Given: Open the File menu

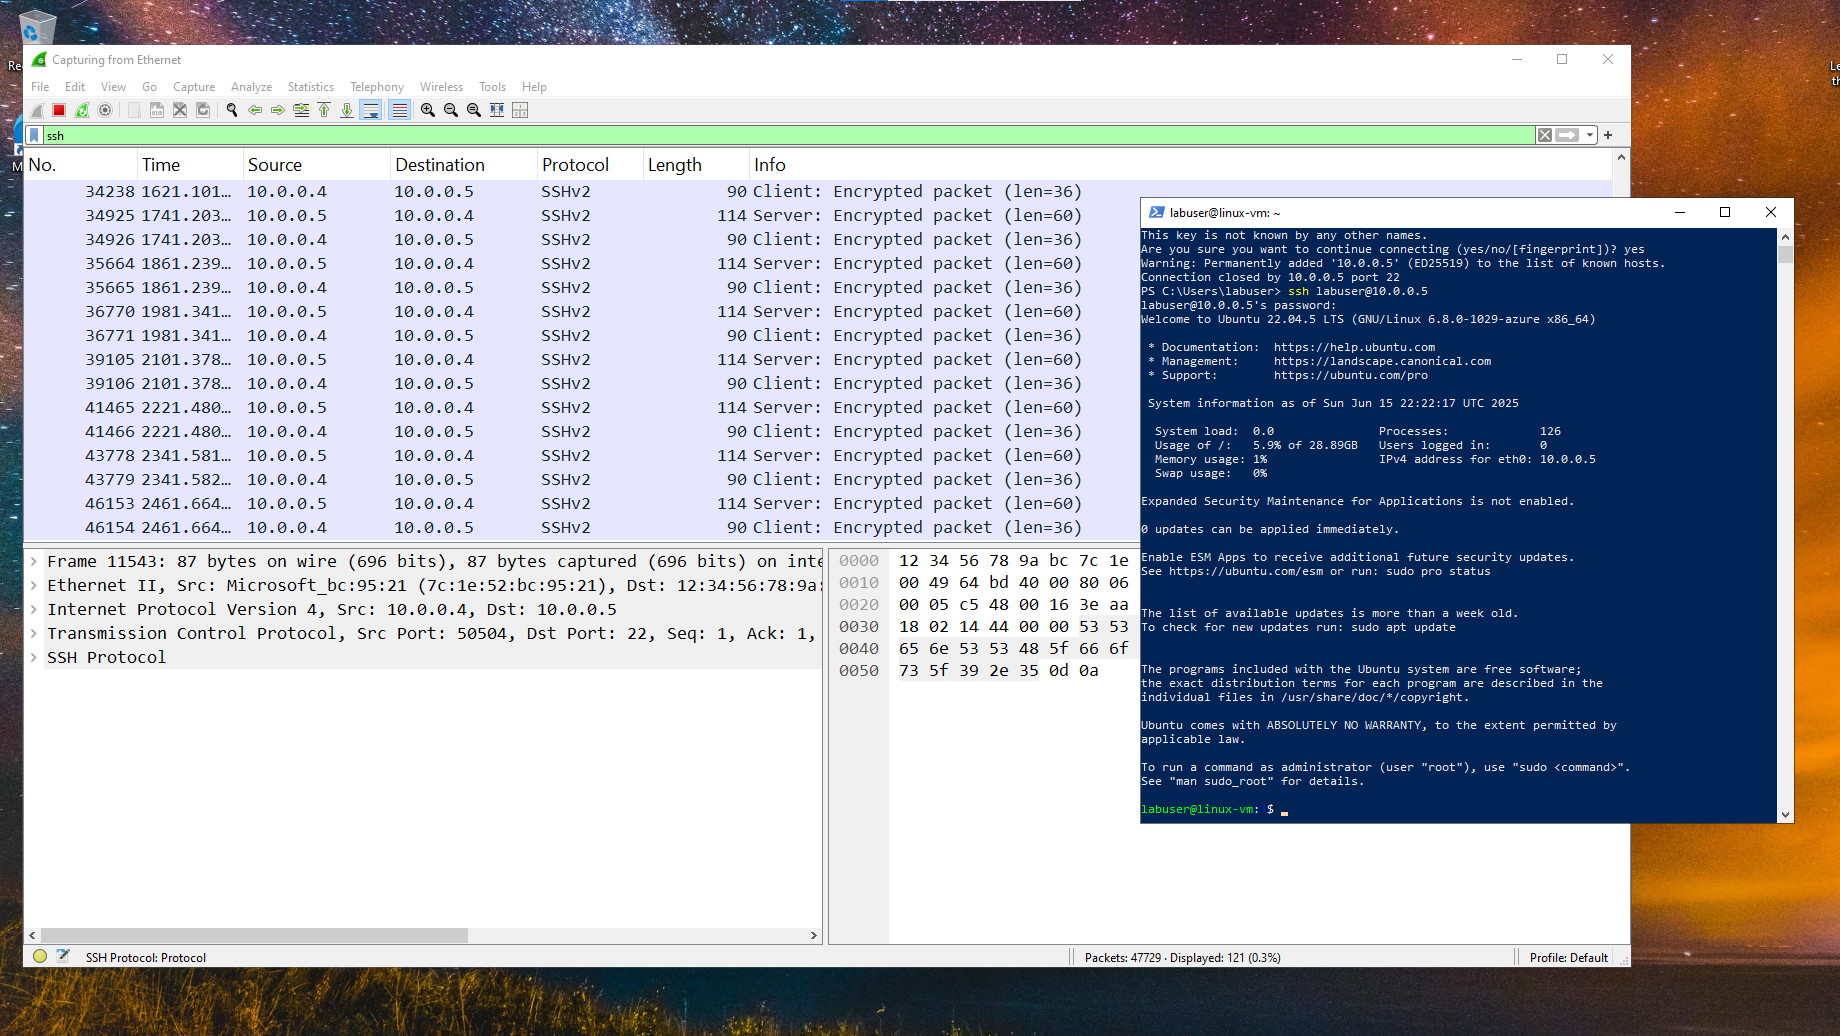Looking at the screenshot, I should coord(40,87).
